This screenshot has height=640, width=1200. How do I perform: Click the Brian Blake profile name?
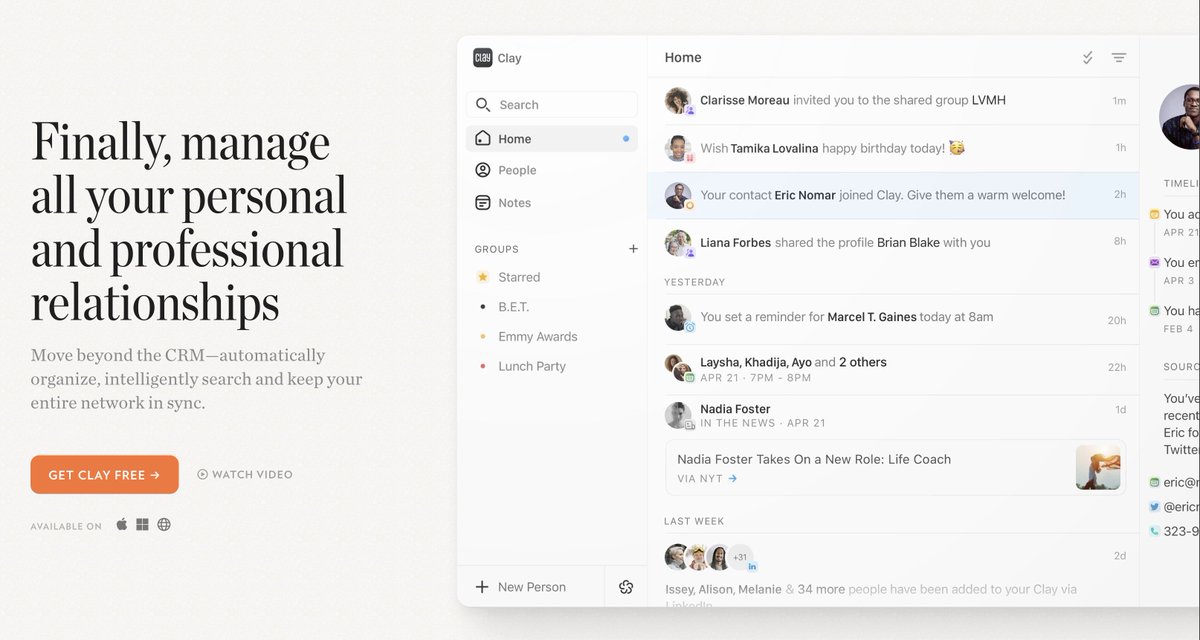[908, 243]
